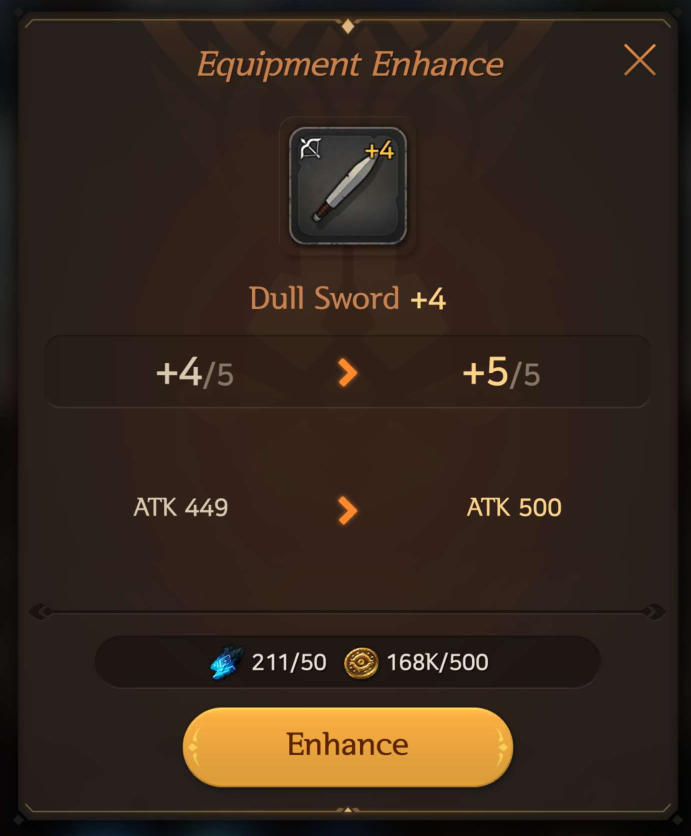This screenshot has width=691, height=836.
Task: Click the Dull Sword +4 item name
Action: (348, 298)
